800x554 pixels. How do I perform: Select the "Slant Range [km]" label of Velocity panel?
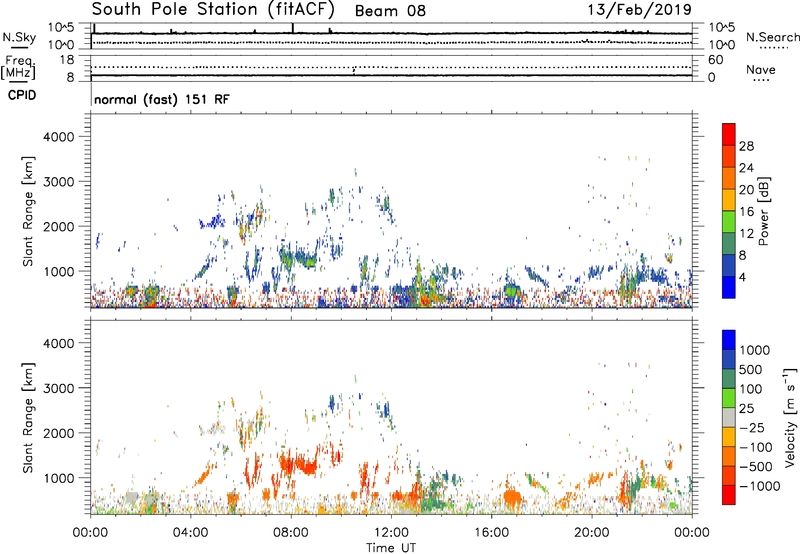(28, 418)
